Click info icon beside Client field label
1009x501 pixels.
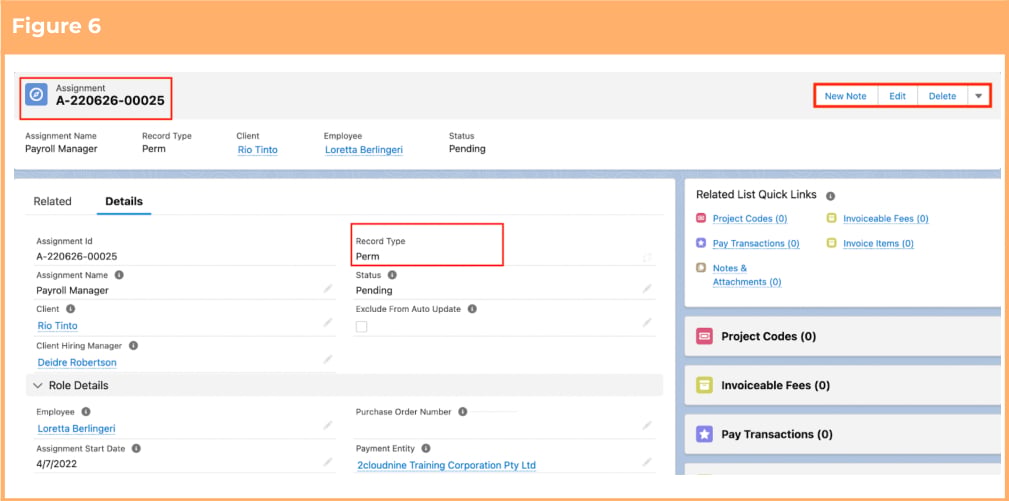tap(70, 309)
